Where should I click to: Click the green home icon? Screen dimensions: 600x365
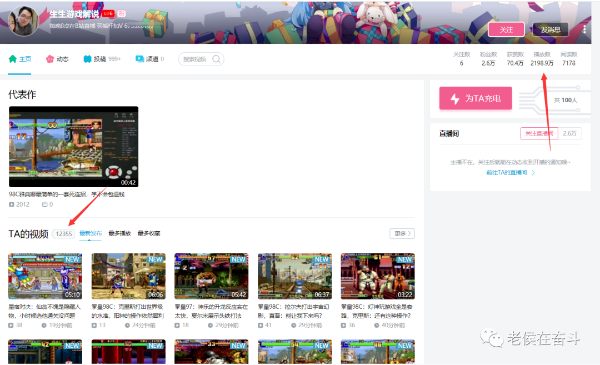click(x=13, y=59)
